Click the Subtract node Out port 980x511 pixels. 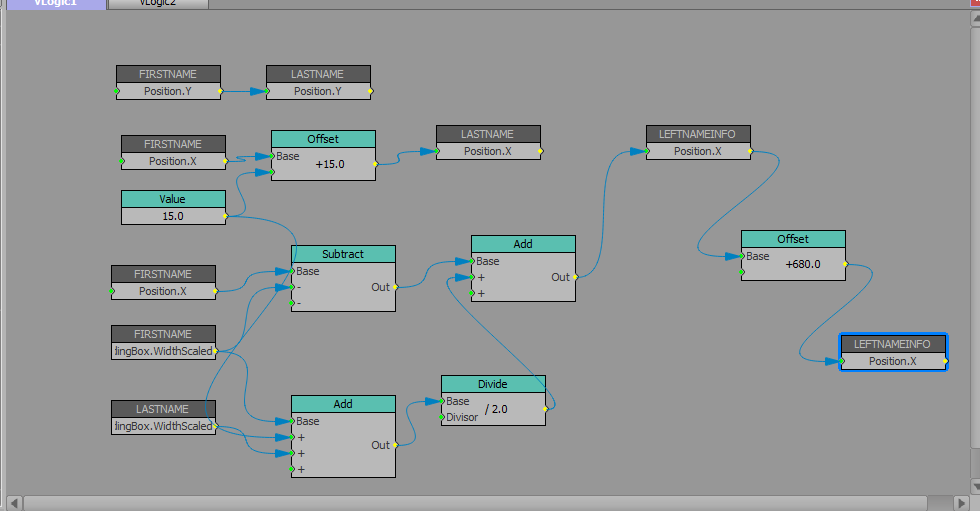click(x=396, y=287)
